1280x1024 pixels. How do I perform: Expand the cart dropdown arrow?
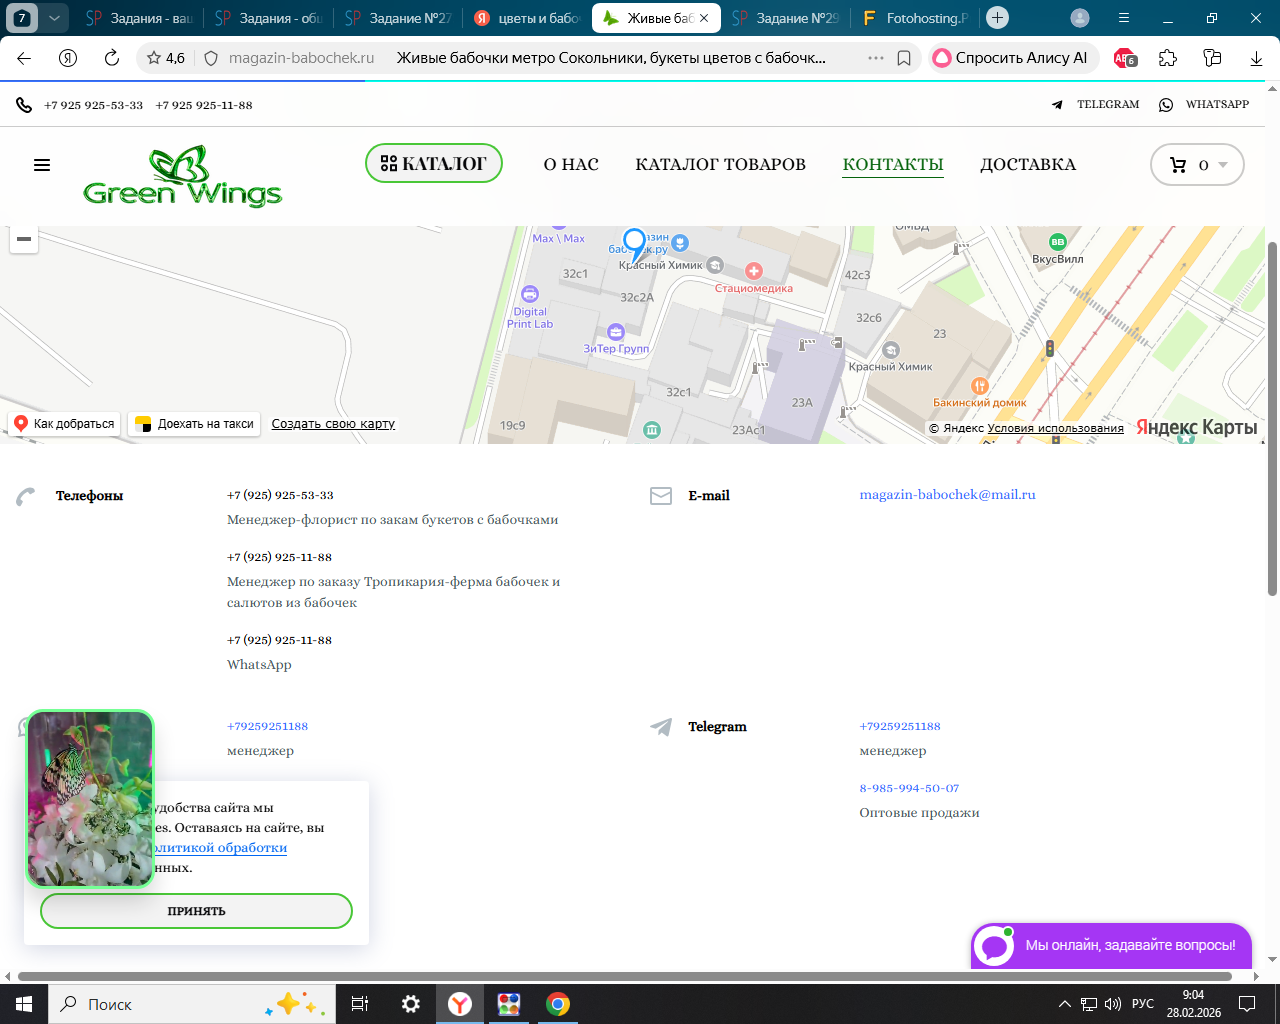click(x=1223, y=165)
